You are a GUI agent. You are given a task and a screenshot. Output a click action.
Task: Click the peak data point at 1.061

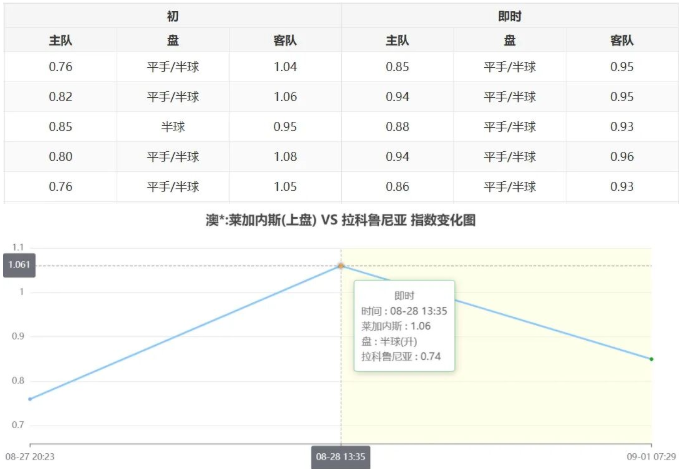coord(341,265)
